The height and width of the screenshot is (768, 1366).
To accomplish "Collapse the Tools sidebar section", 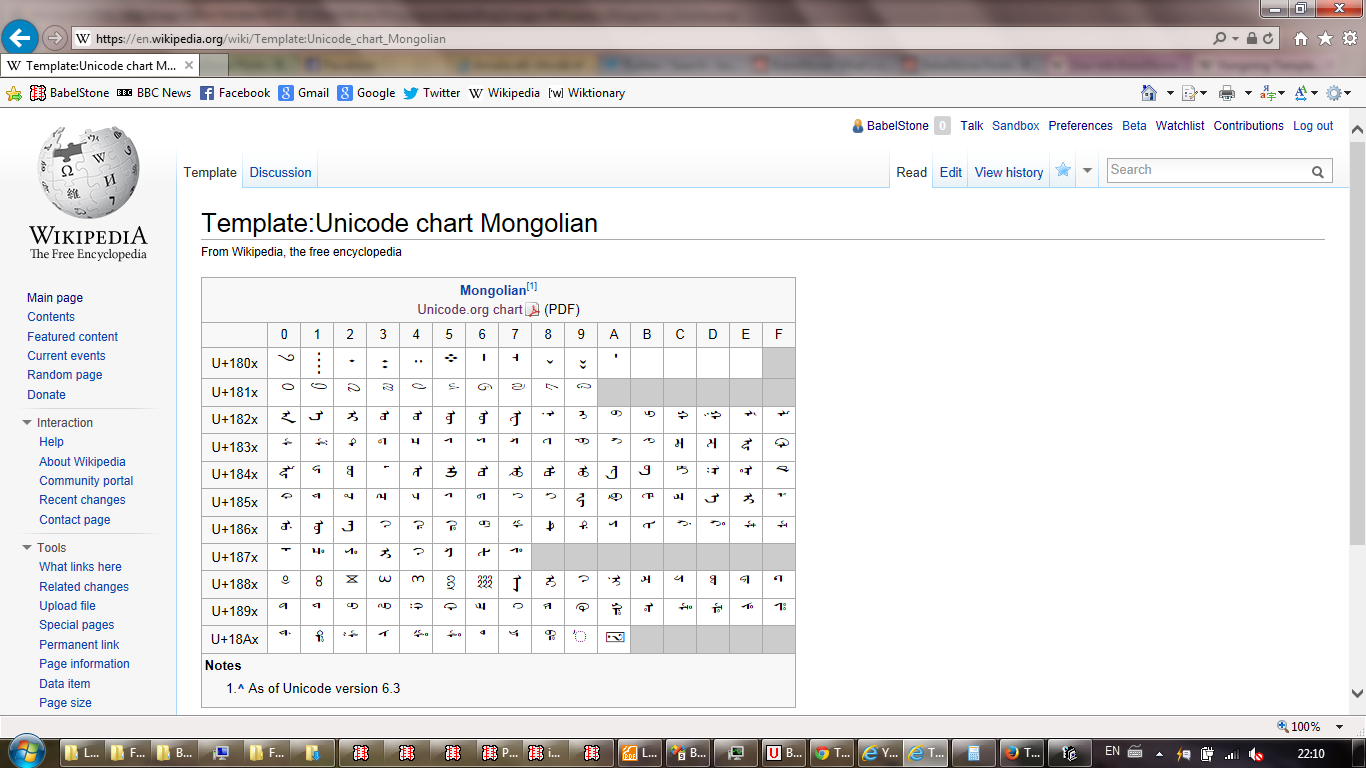I will [x=27, y=548].
